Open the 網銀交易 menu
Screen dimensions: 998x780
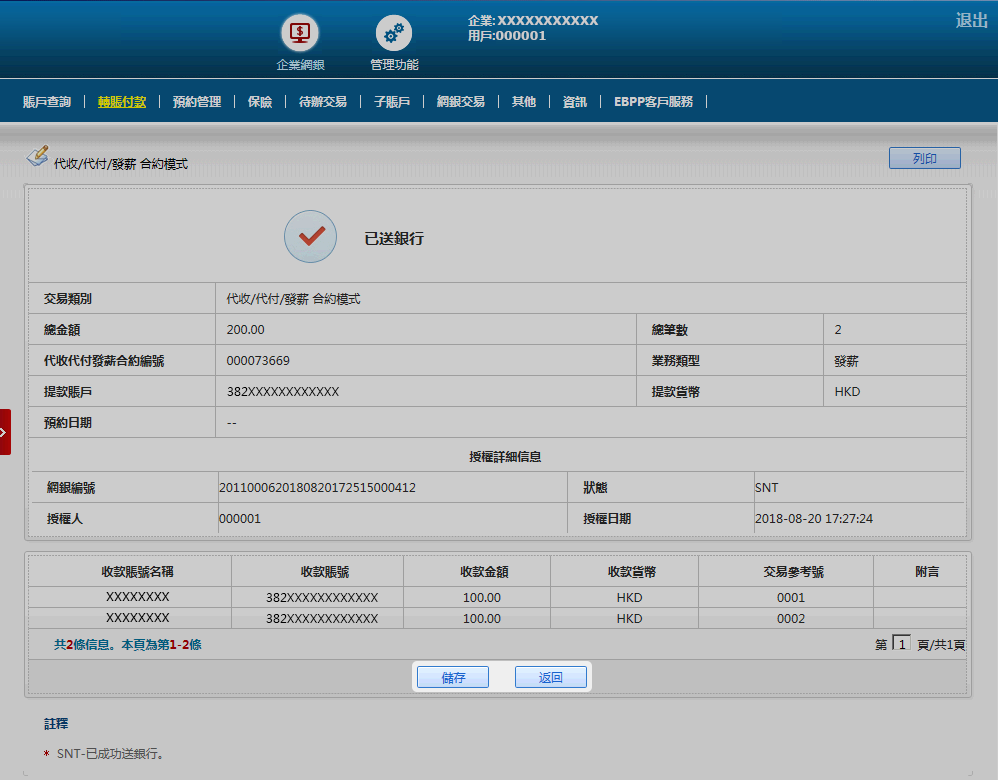point(461,101)
